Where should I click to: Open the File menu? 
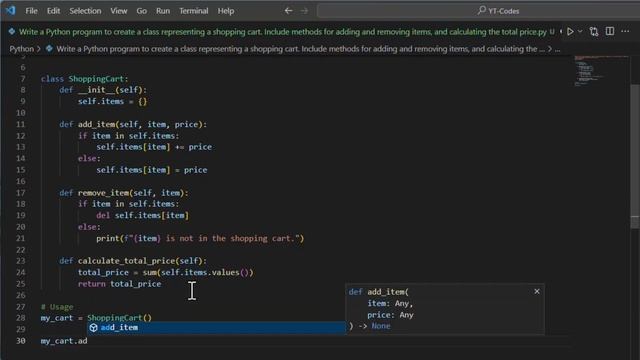[31, 11]
